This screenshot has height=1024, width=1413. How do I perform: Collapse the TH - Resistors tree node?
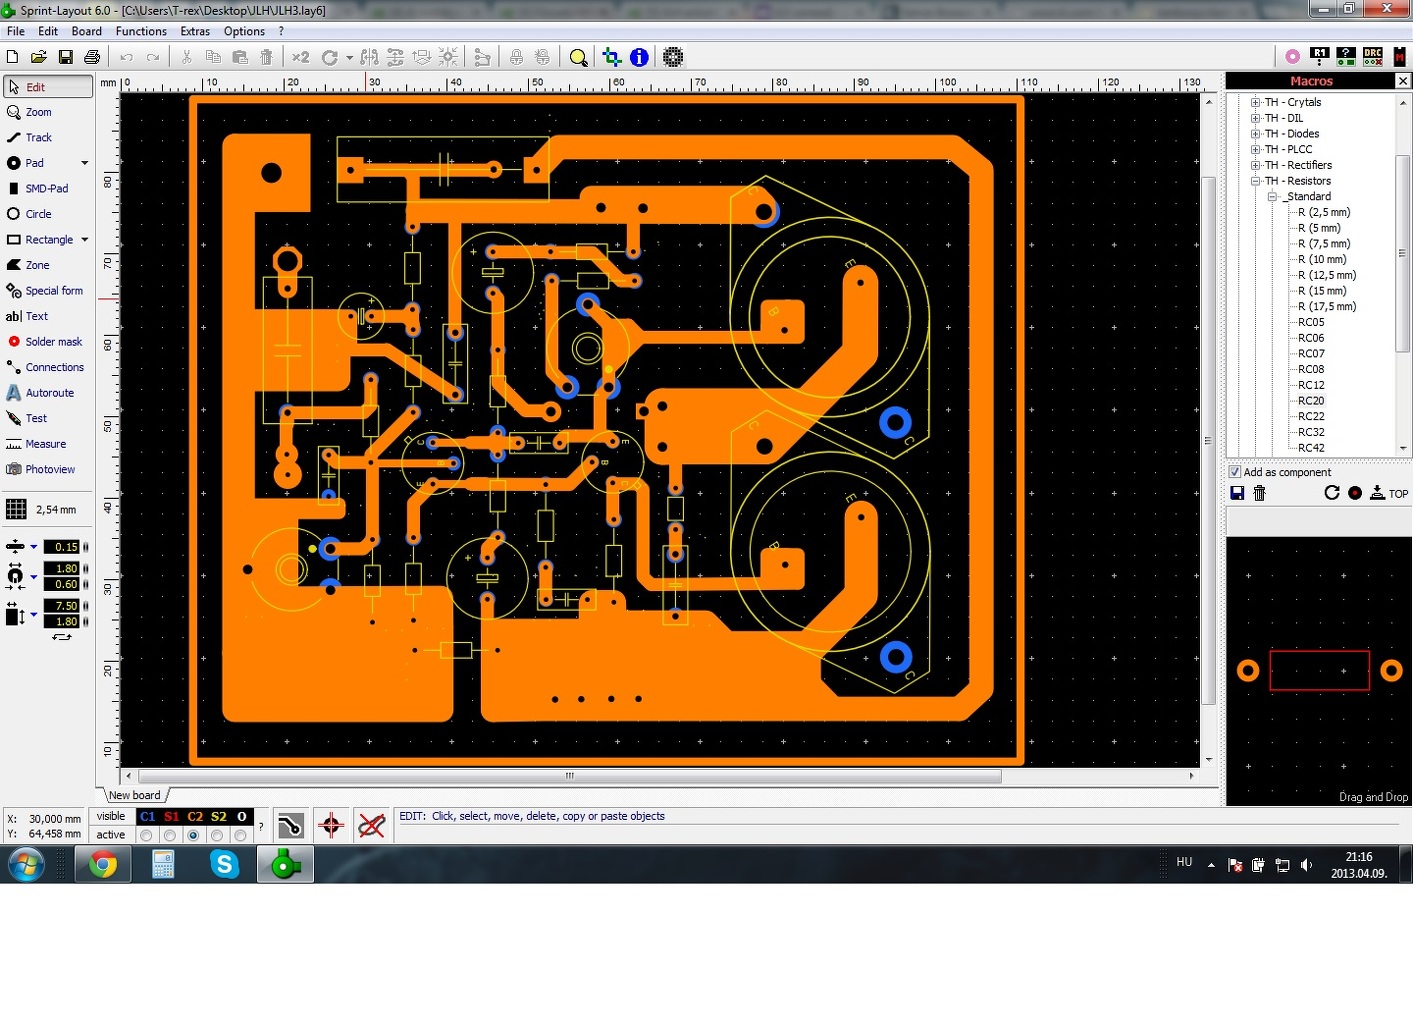(1255, 181)
